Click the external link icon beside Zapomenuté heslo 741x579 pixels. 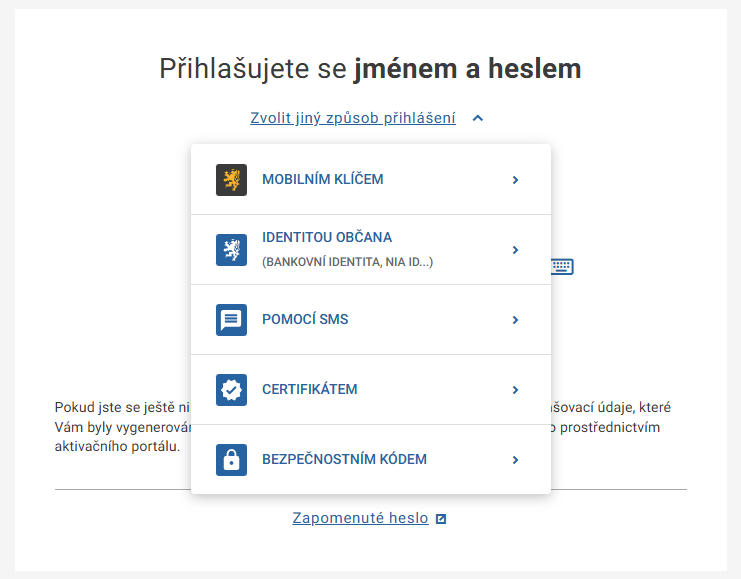(441, 519)
